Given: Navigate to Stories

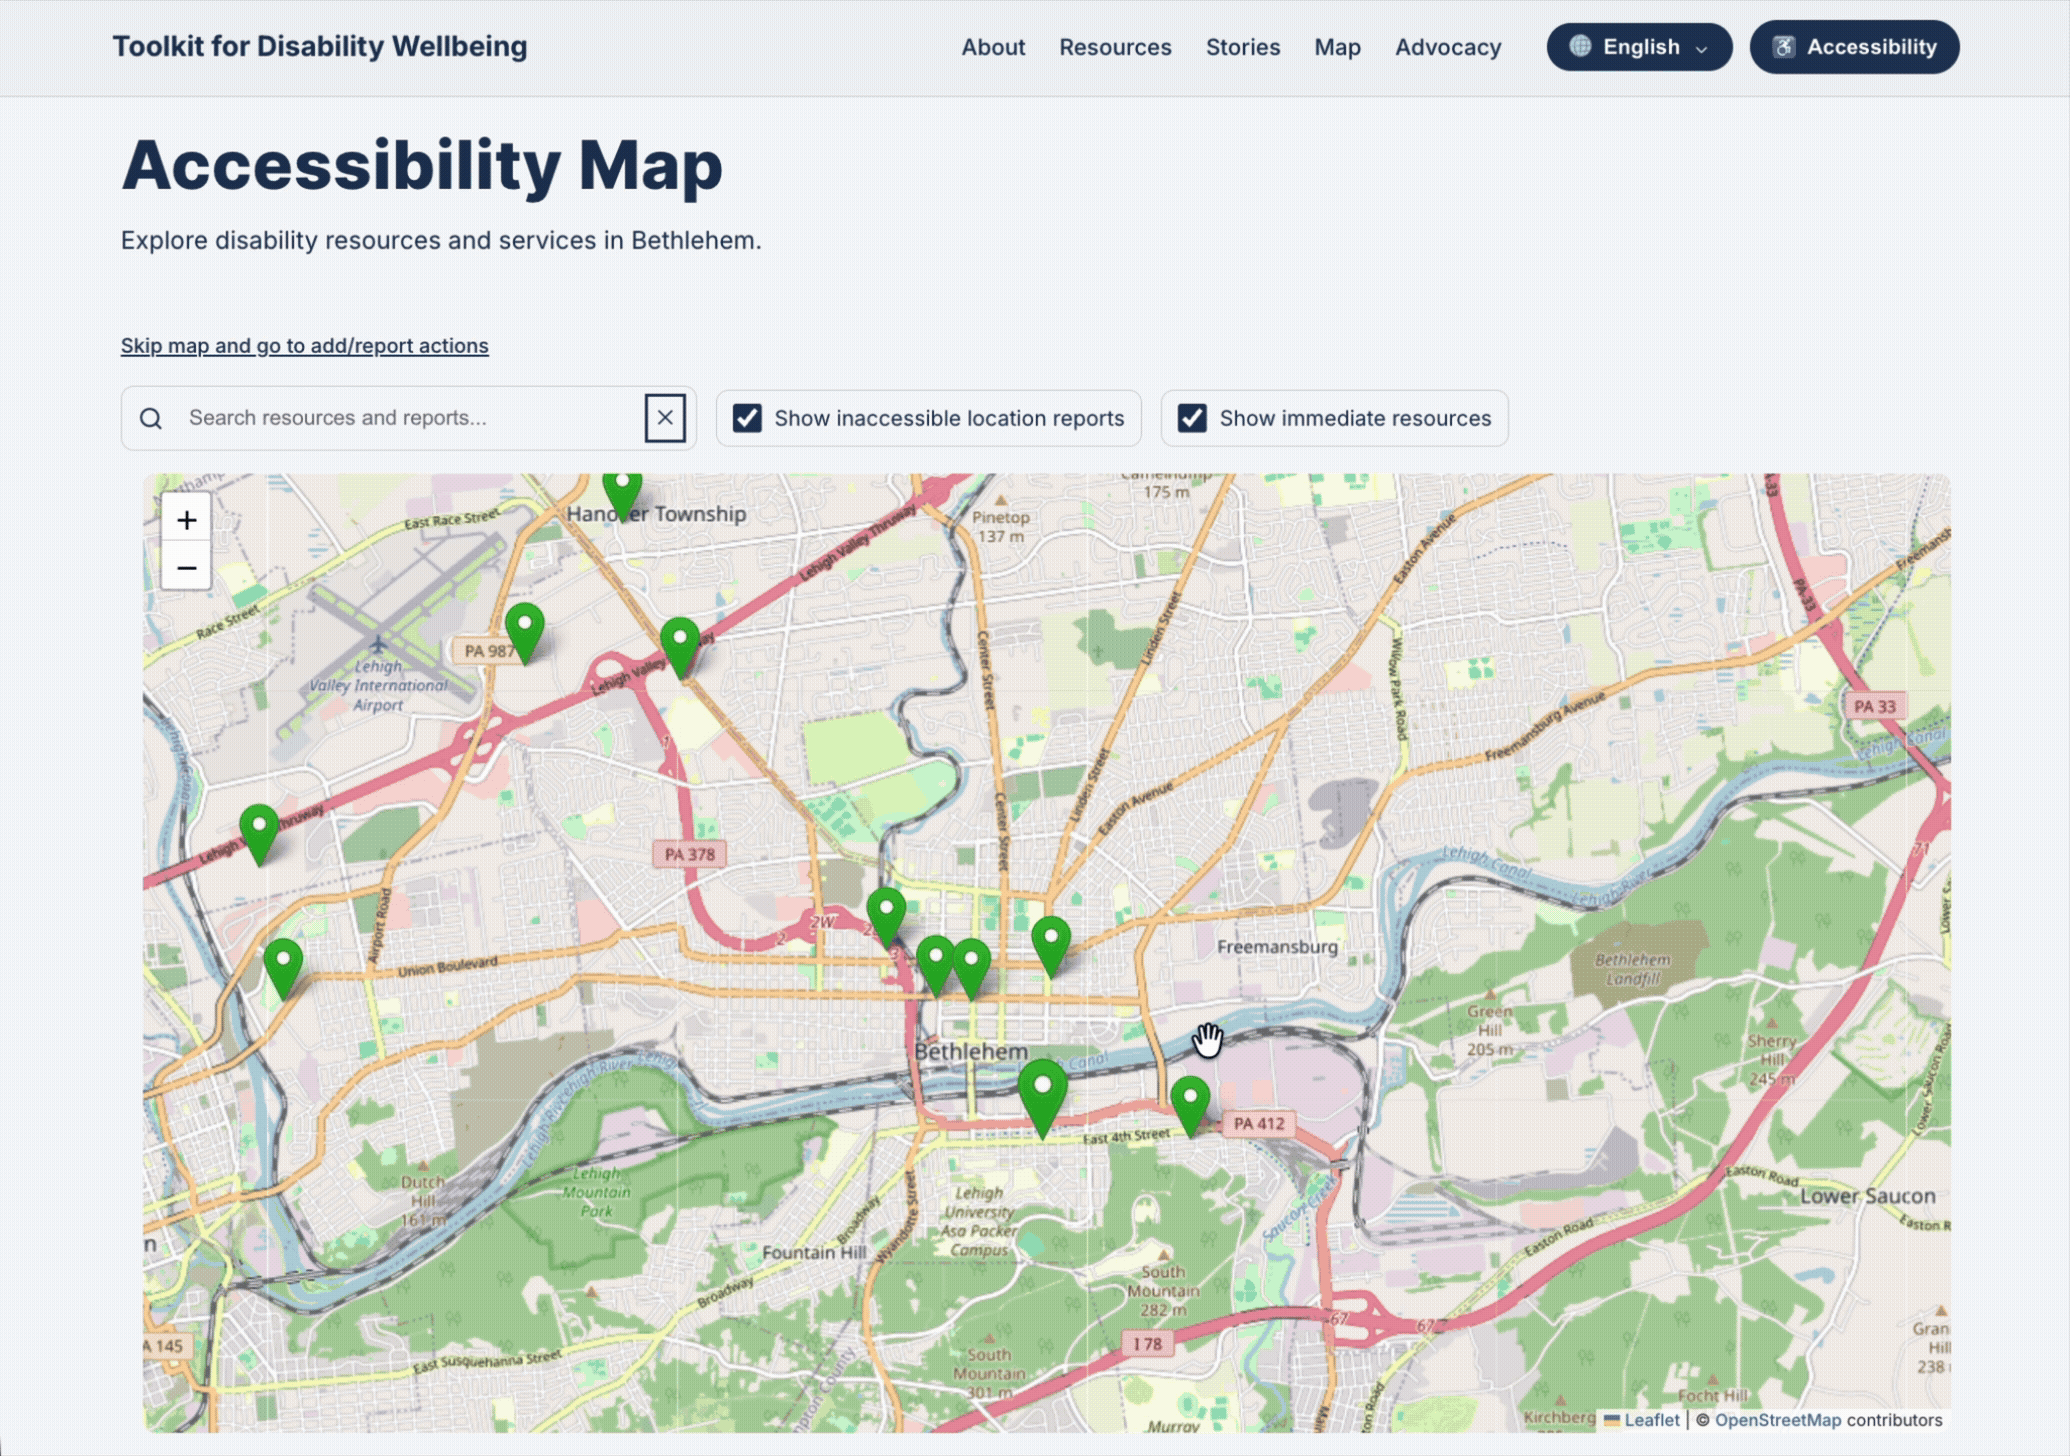Looking at the screenshot, I should (x=1243, y=47).
